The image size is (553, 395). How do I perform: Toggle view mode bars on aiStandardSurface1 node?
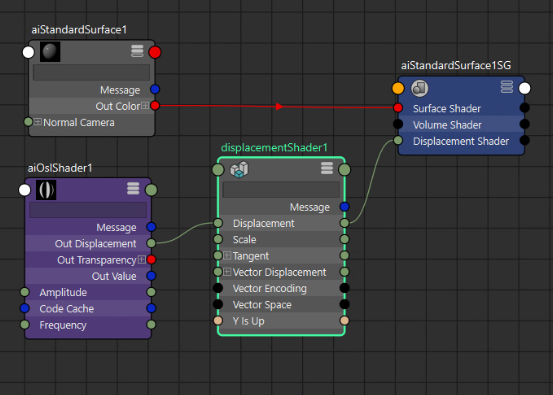(137, 51)
